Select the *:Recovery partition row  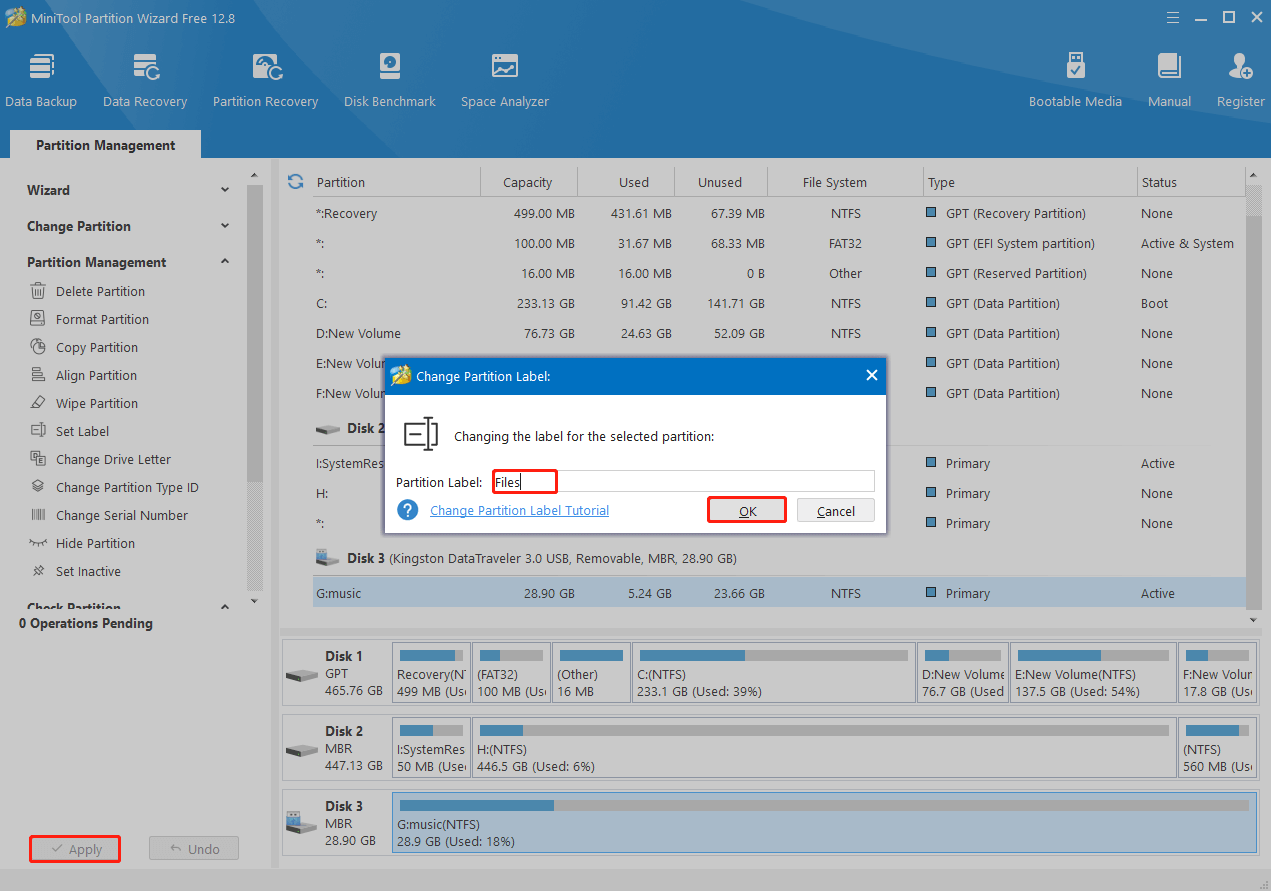pyautogui.click(x=779, y=213)
